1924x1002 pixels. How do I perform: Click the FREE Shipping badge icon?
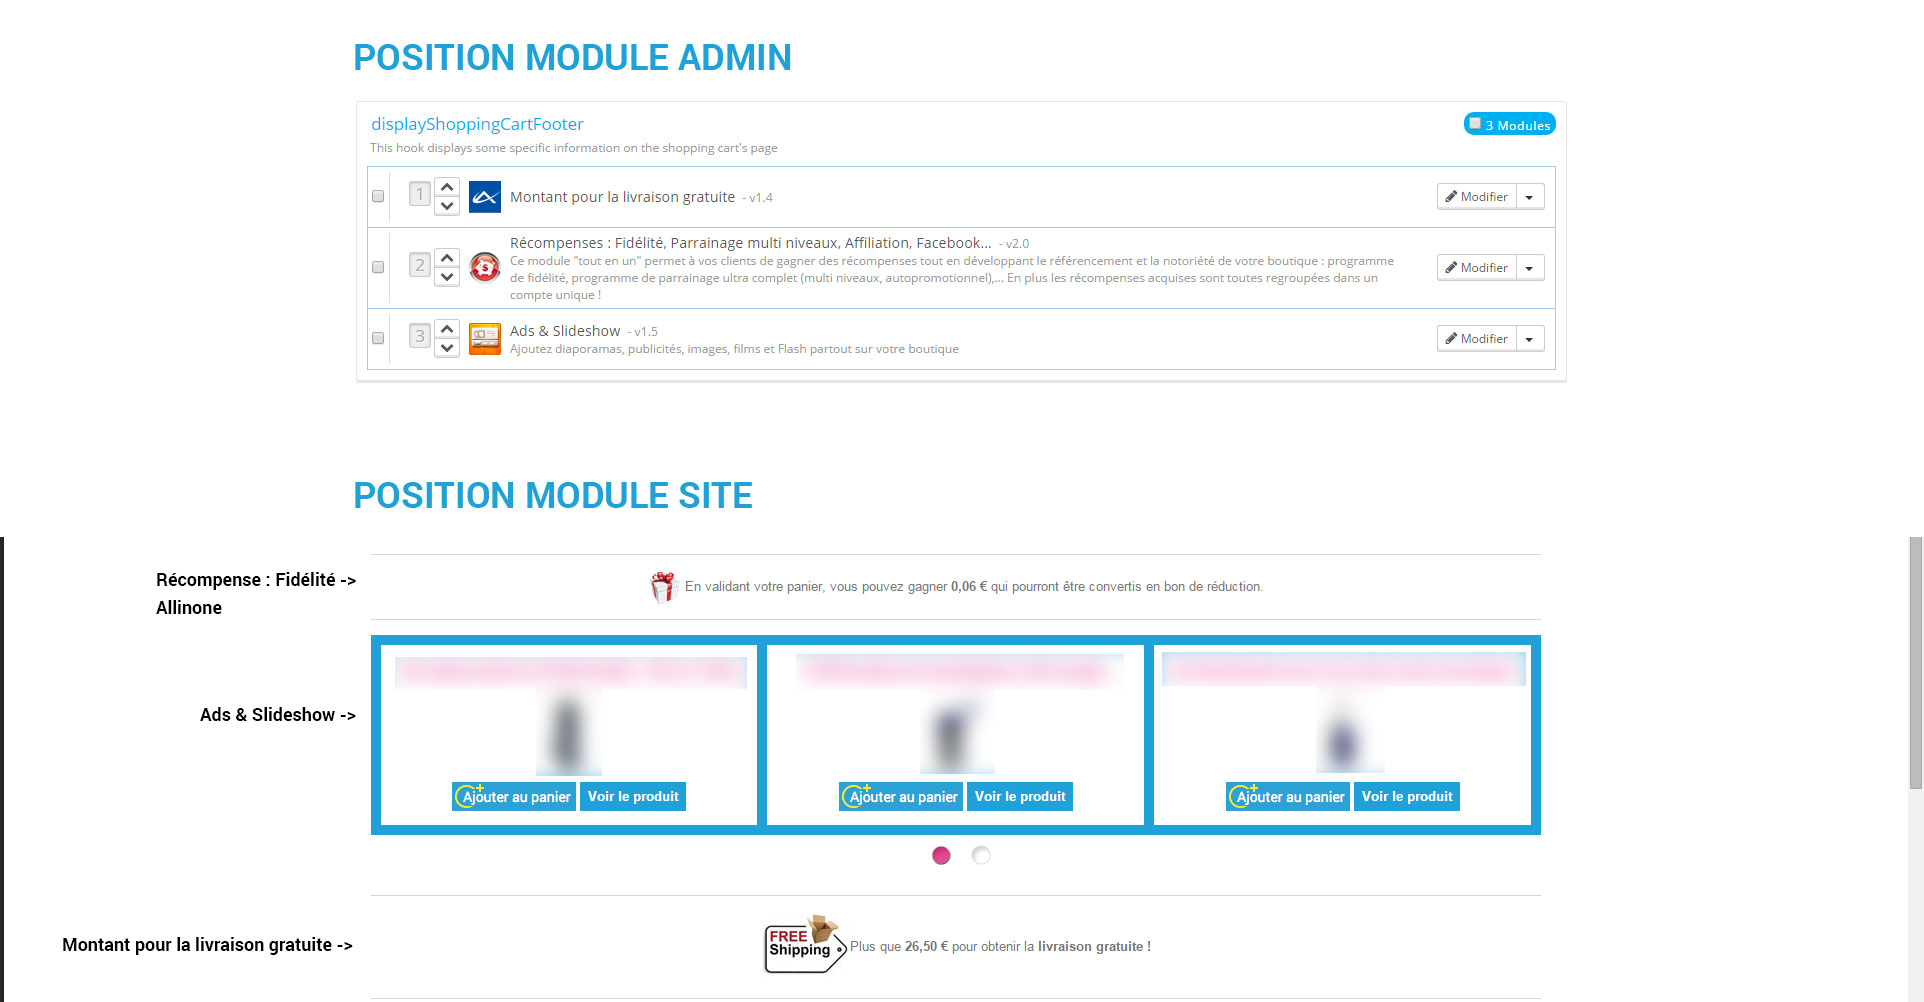pyautogui.click(x=806, y=944)
